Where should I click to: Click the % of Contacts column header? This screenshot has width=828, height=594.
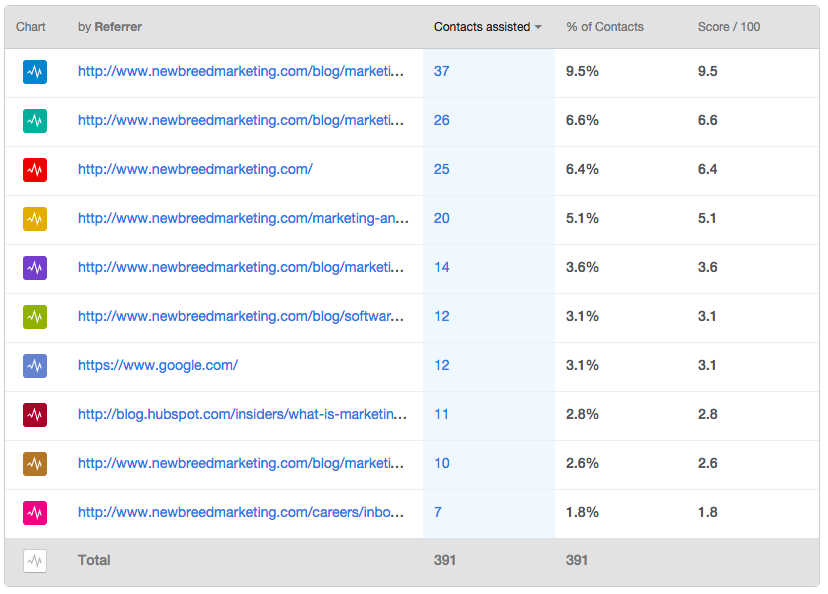[x=604, y=27]
